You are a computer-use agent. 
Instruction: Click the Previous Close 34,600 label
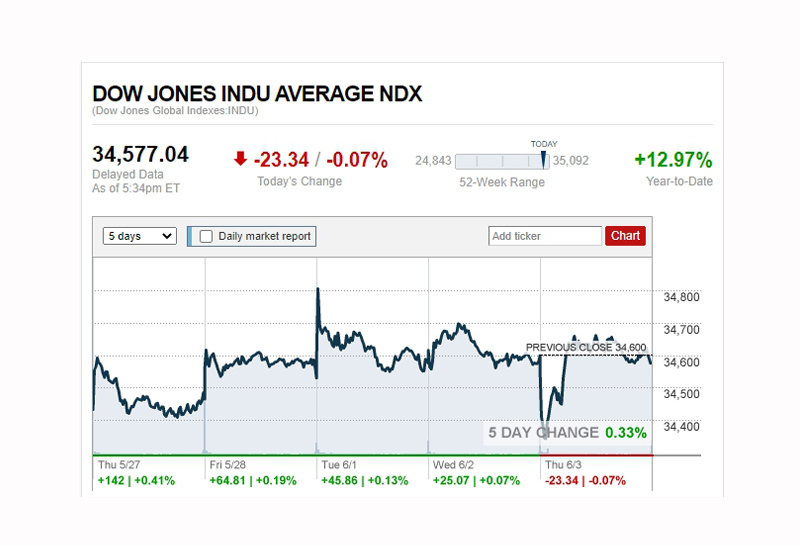pos(586,348)
